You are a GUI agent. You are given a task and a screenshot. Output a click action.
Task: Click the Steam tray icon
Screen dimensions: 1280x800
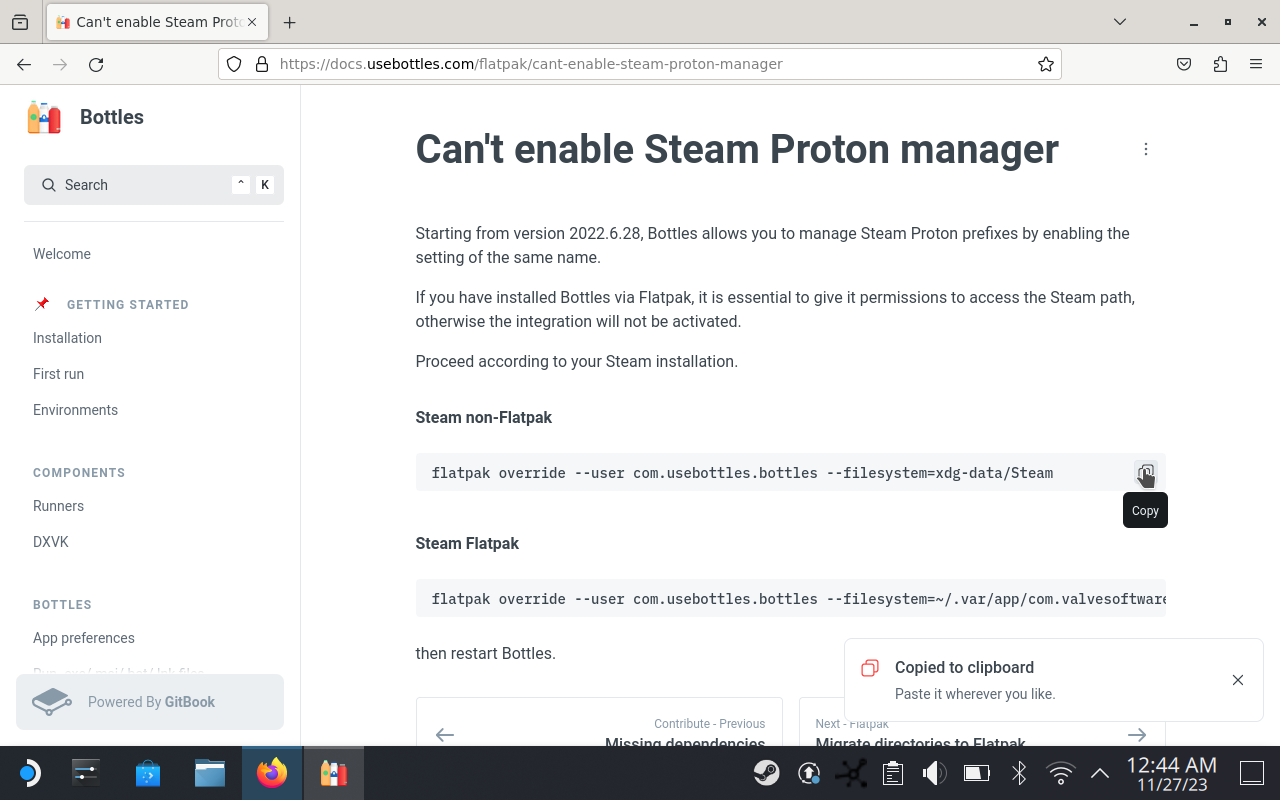click(767, 773)
